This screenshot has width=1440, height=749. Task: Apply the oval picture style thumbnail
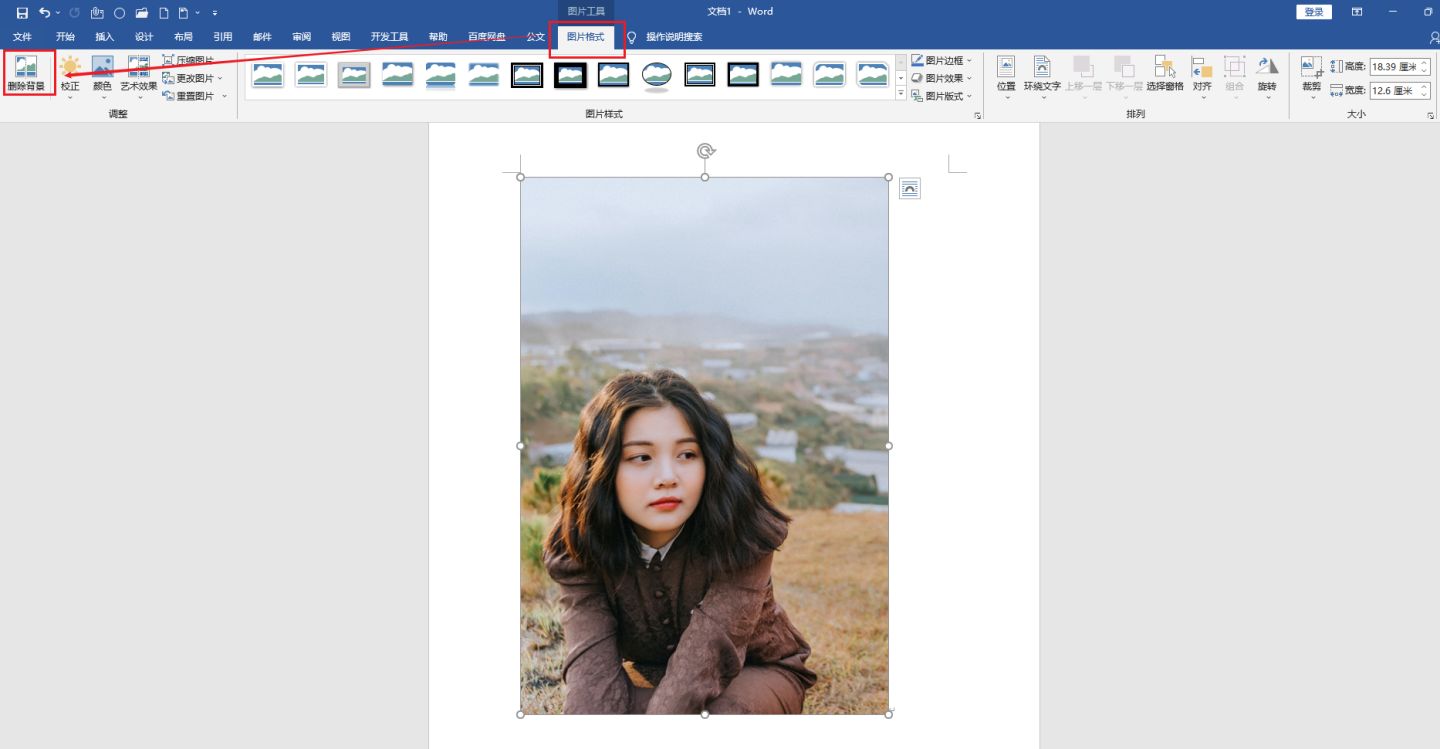(656, 75)
